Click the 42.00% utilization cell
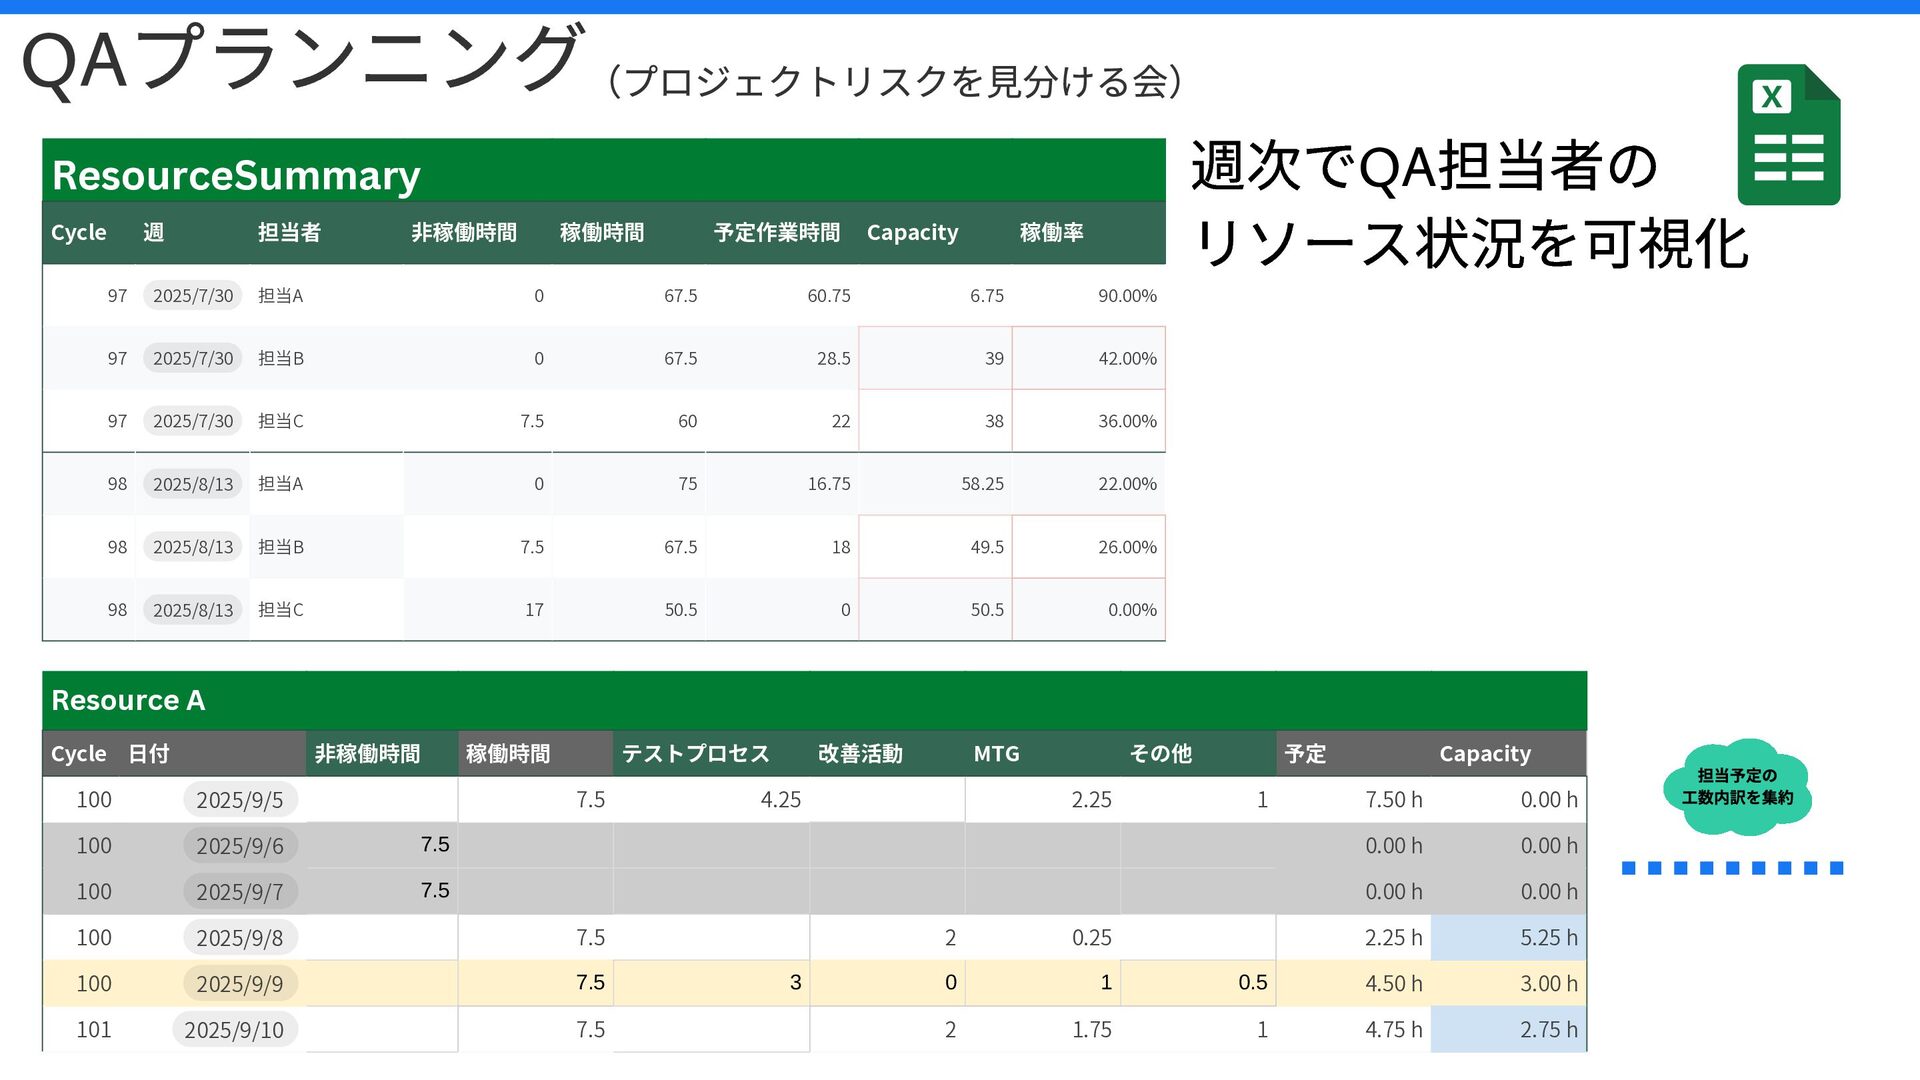This screenshot has height=1080, width=1920. tap(1088, 358)
